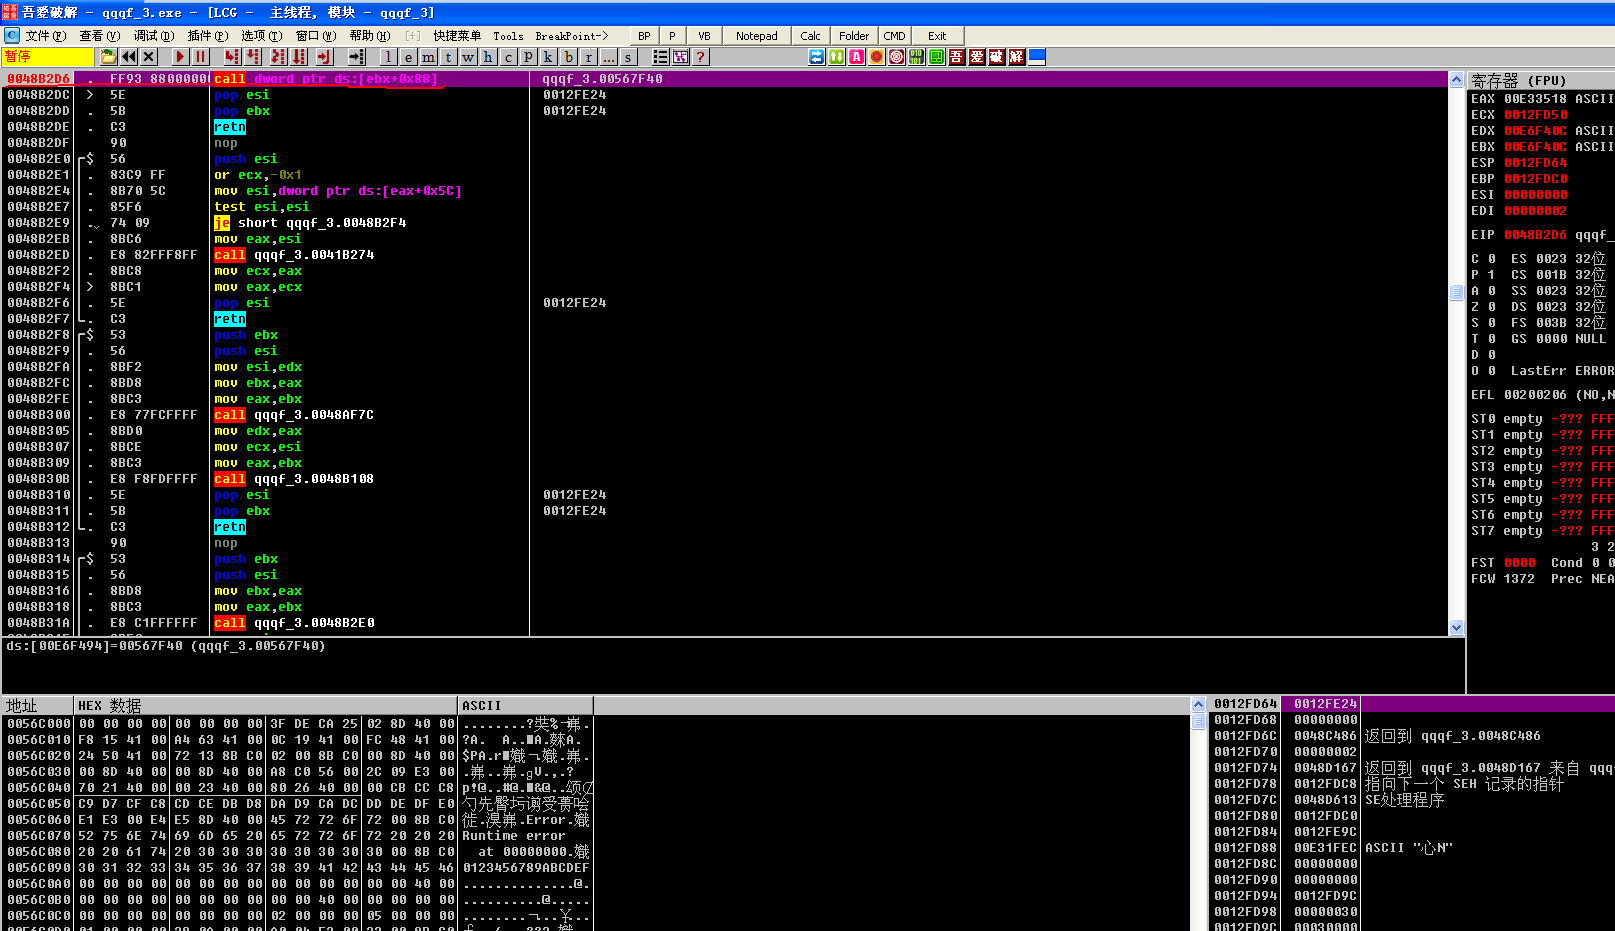1615x931 pixels.
Task: Click the VB button
Action: [704, 36]
